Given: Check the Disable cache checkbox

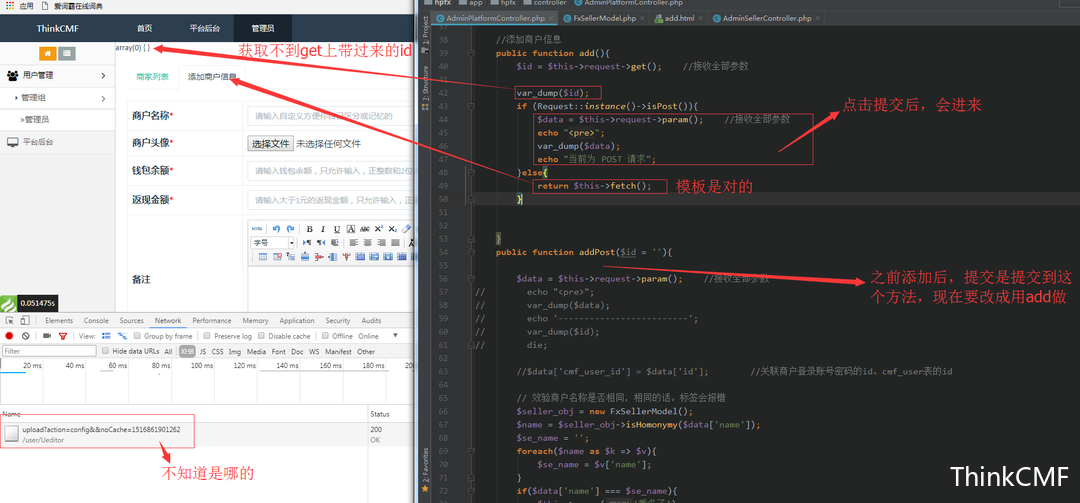Looking at the screenshot, I should coord(261,336).
